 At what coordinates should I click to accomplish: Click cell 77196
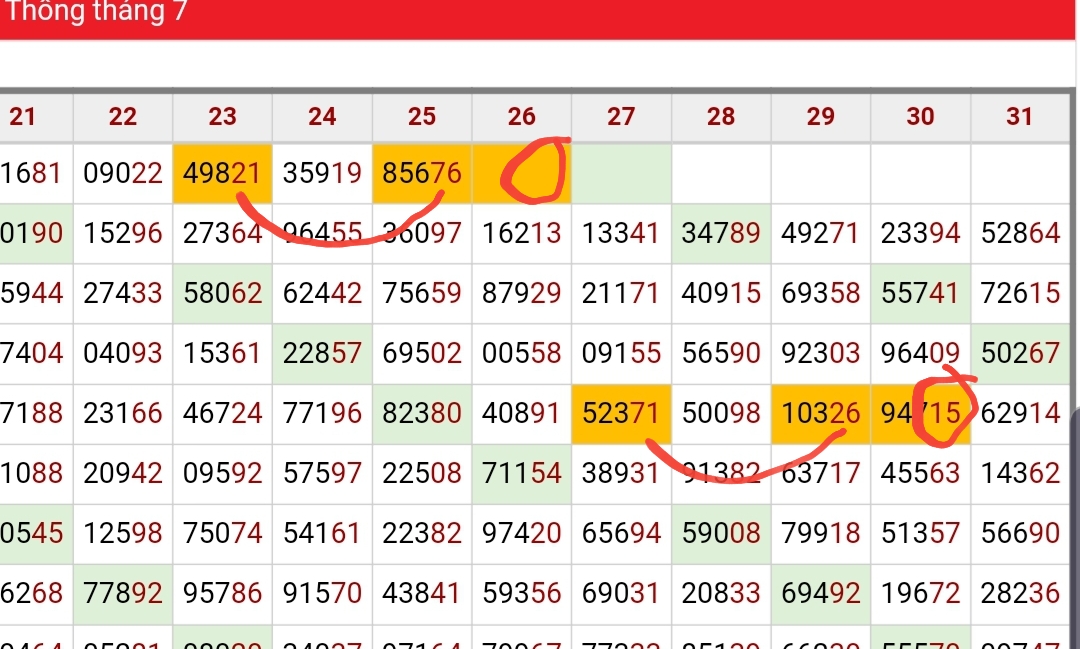tap(322, 413)
